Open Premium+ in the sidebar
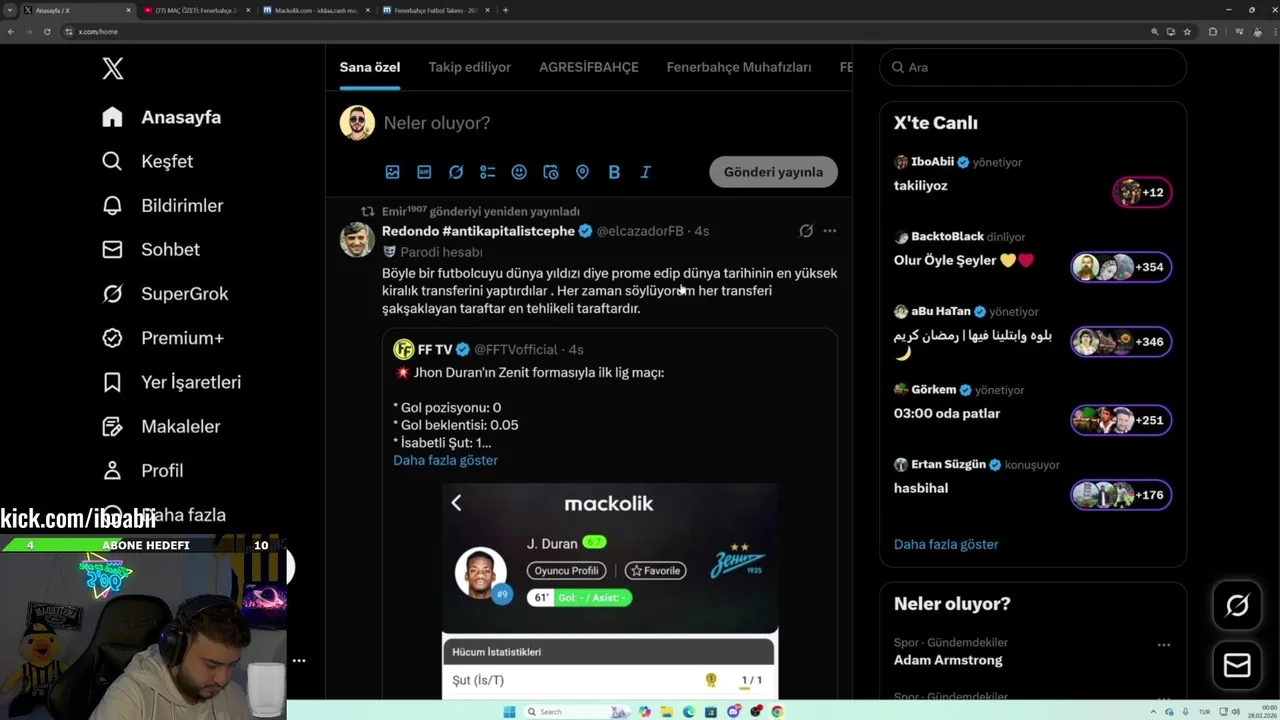Screen dimensions: 1280x720 tap(162, 337)
